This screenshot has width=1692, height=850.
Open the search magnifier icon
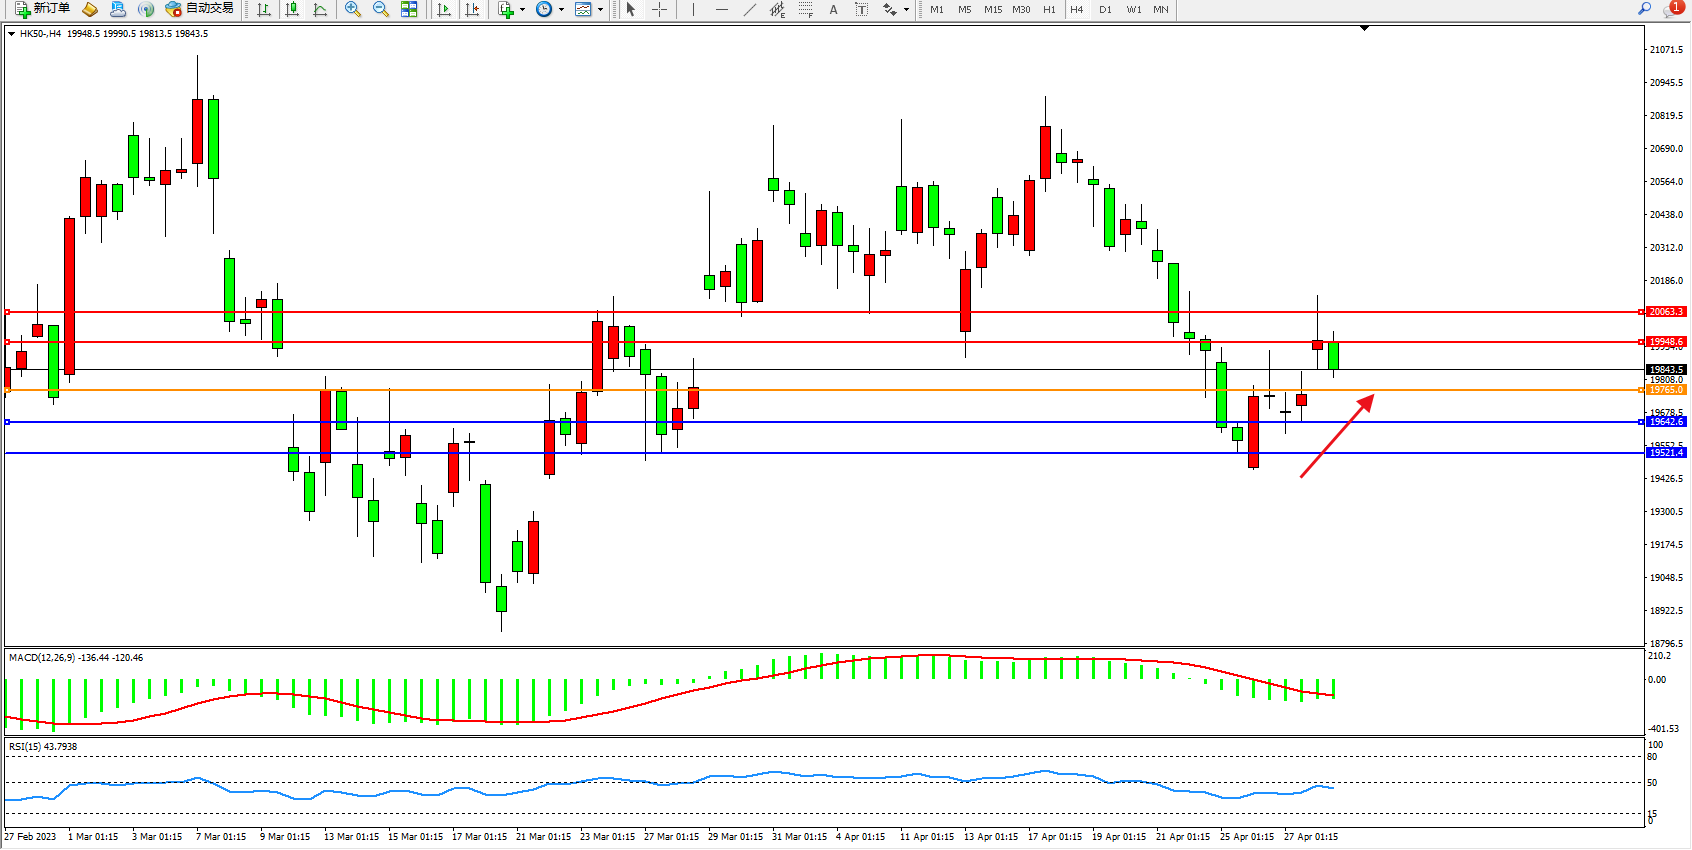[1645, 9]
